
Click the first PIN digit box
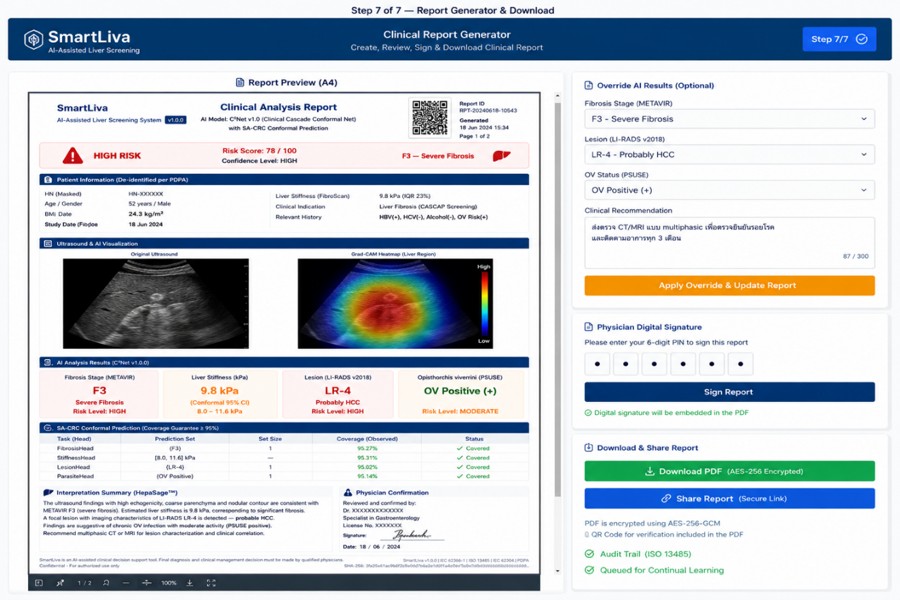point(598,364)
